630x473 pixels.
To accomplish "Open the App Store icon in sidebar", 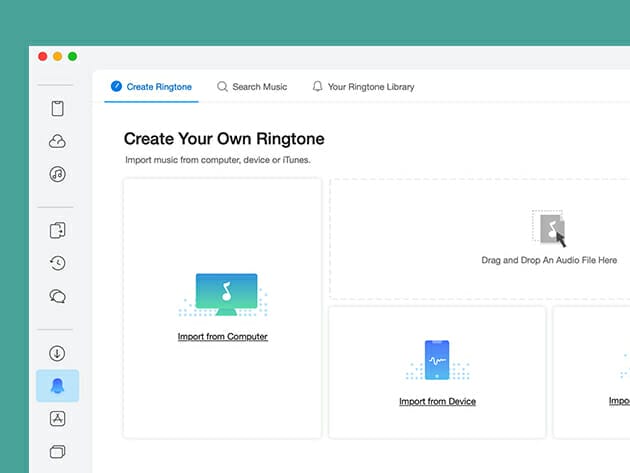I will point(57,419).
